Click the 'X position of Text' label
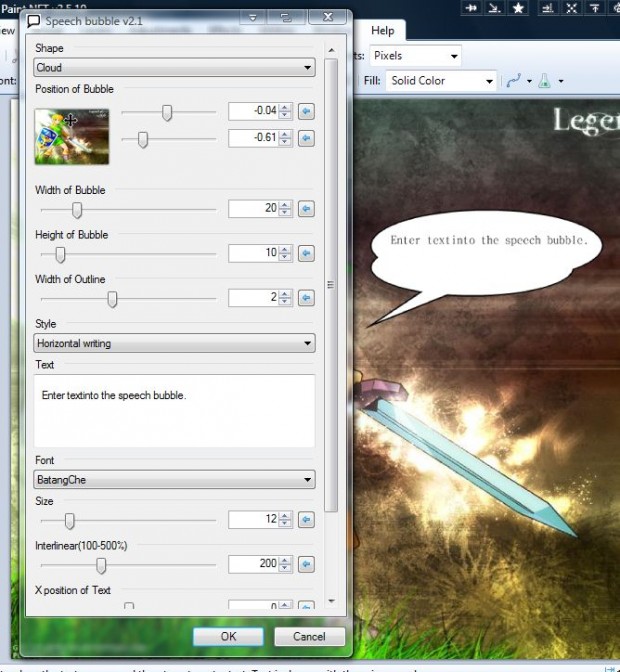Viewport: 620px width, 672px height. 73,591
